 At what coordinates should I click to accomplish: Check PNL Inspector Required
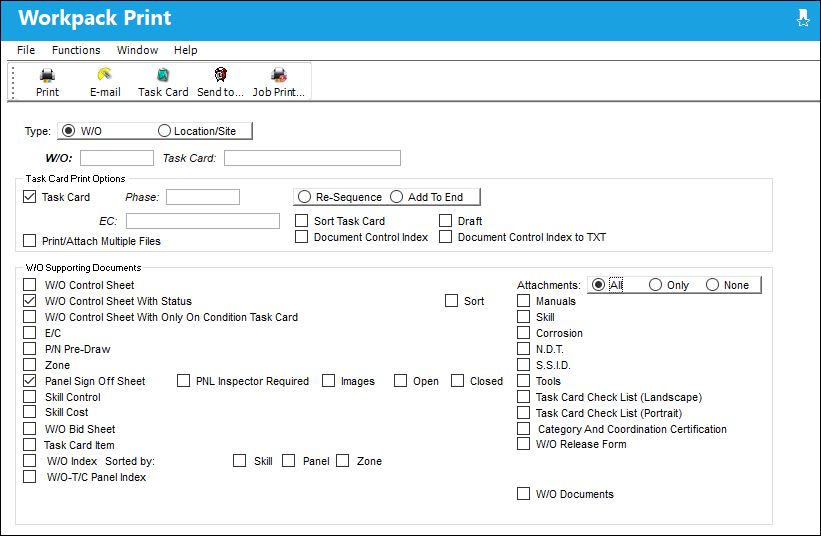[x=184, y=381]
